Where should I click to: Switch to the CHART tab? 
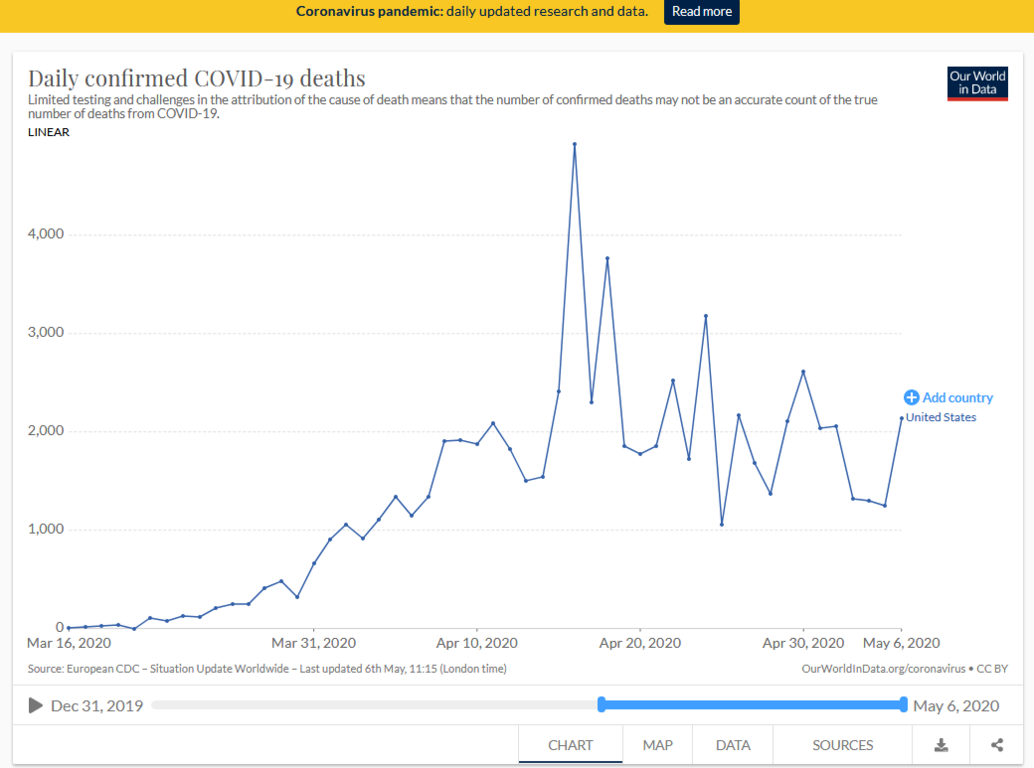tap(570, 745)
